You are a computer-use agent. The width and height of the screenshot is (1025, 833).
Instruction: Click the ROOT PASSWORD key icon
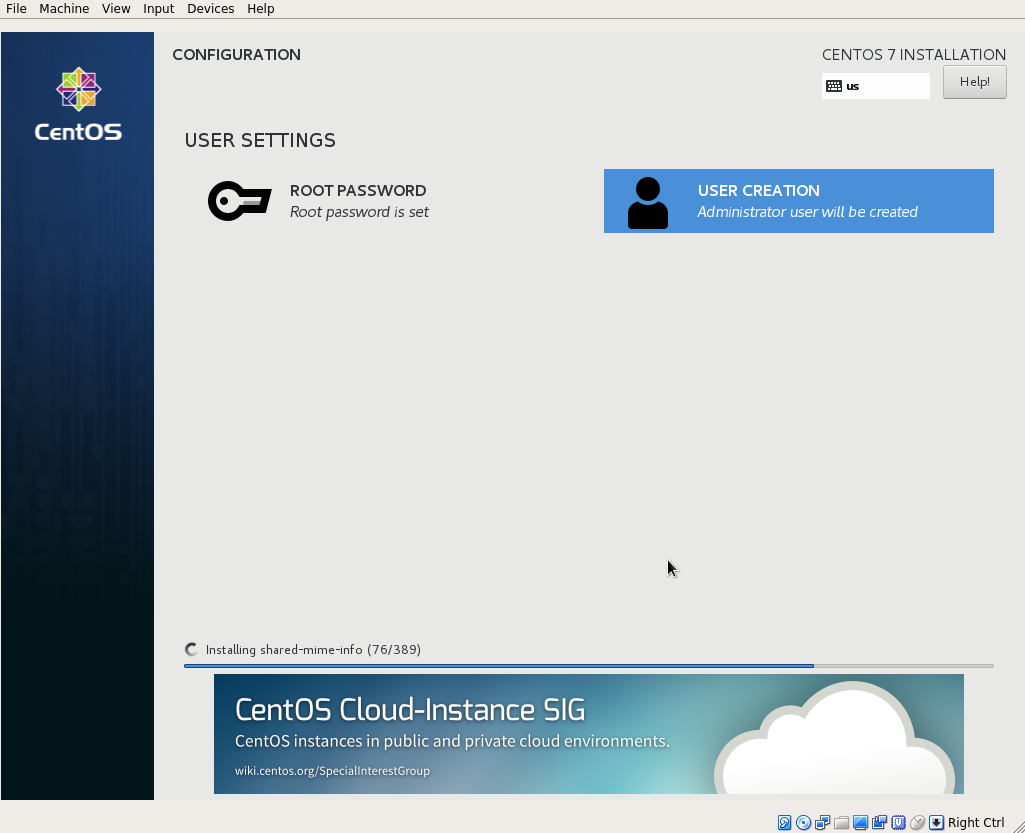pos(239,200)
